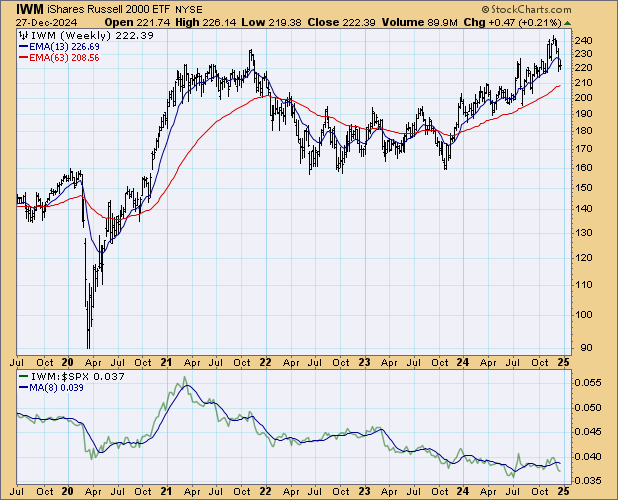Click the 0.045 ratio axis label
Viewport: 618px width, 500px height.
588,432
